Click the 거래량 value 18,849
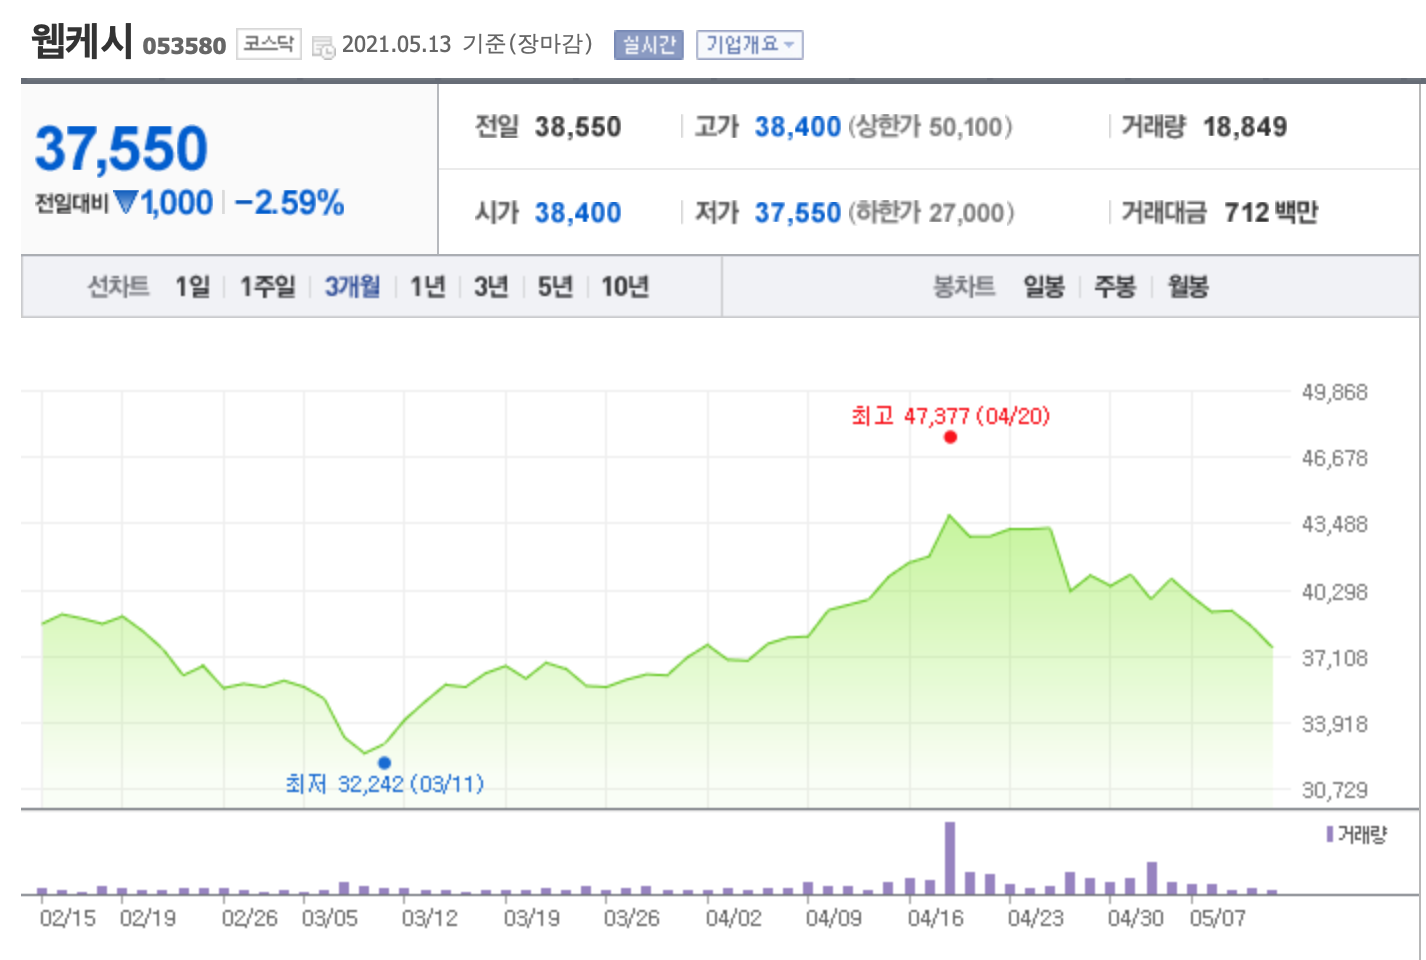1426x960 pixels. [x=1245, y=127]
